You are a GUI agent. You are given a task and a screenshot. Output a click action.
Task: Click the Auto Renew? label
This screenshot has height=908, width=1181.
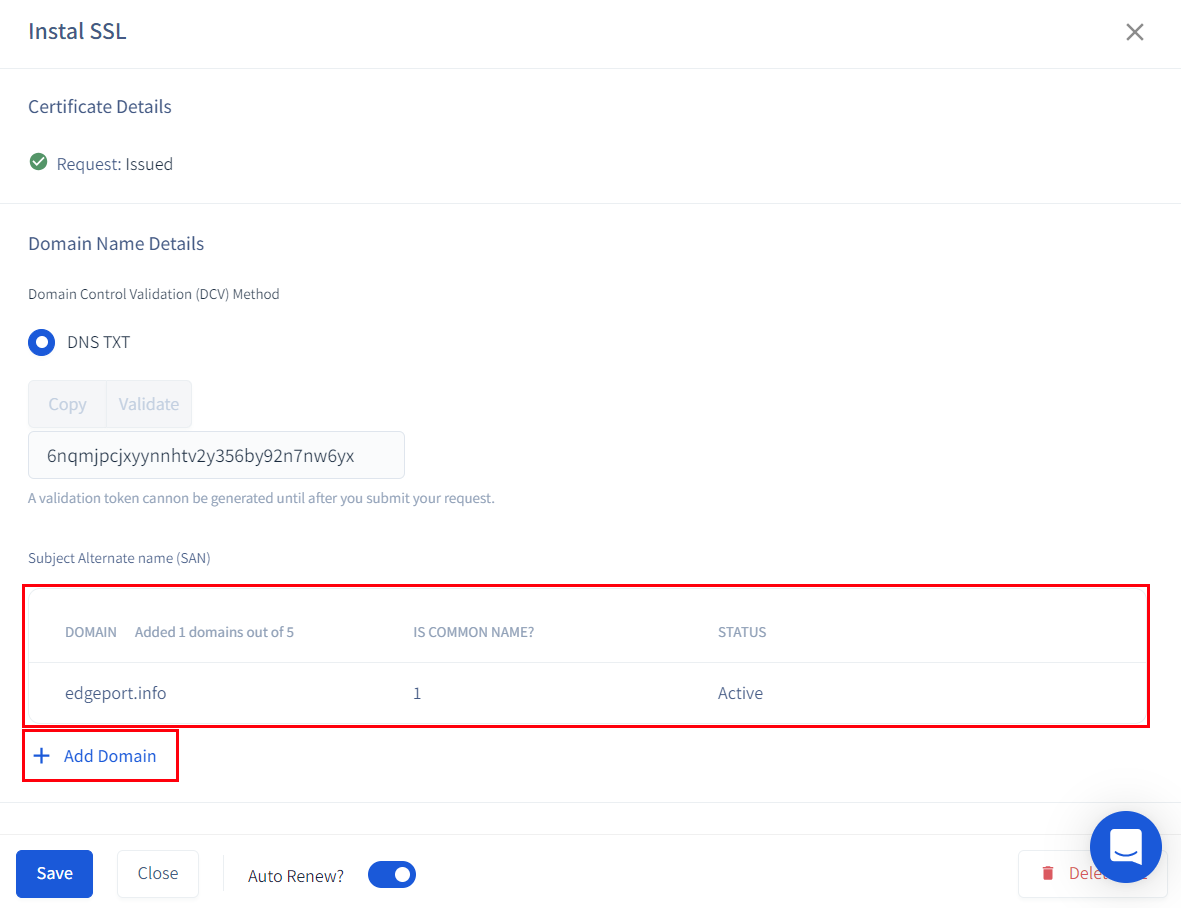(x=296, y=876)
